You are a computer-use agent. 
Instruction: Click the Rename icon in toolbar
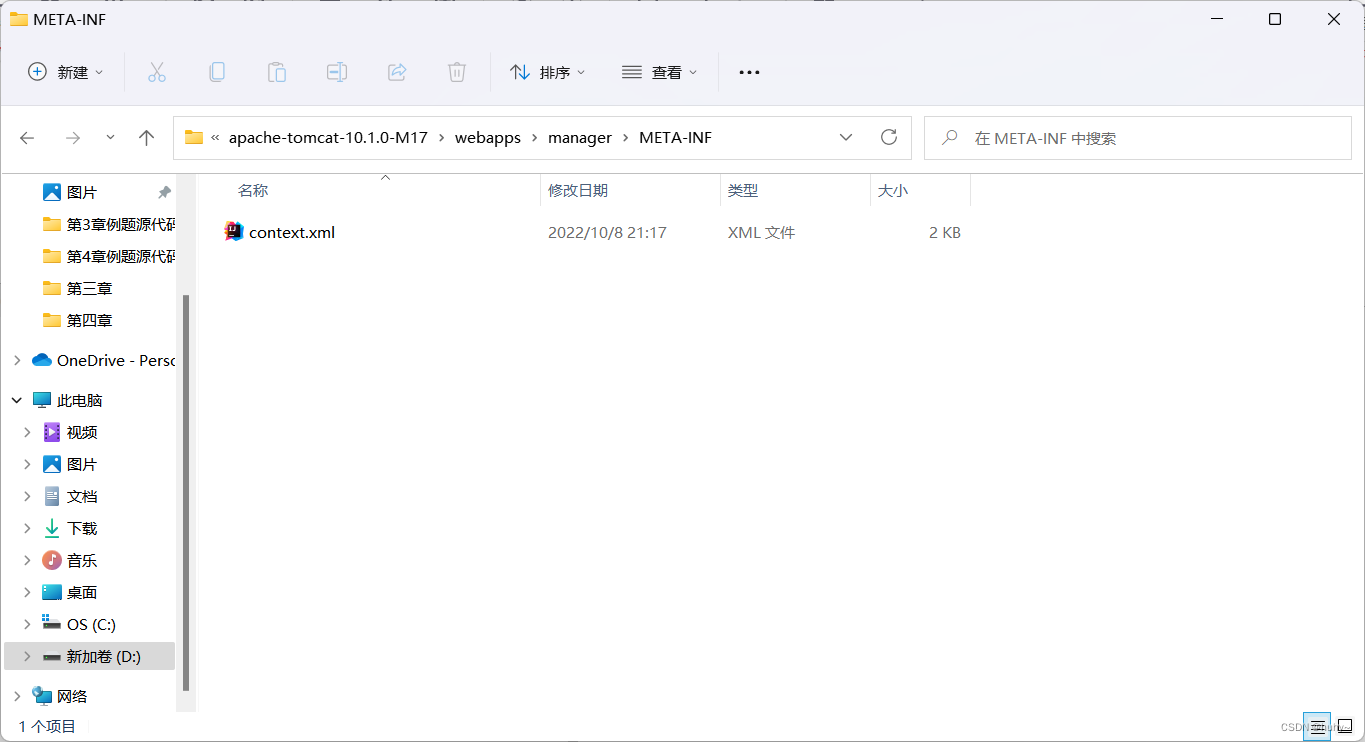[337, 72]
